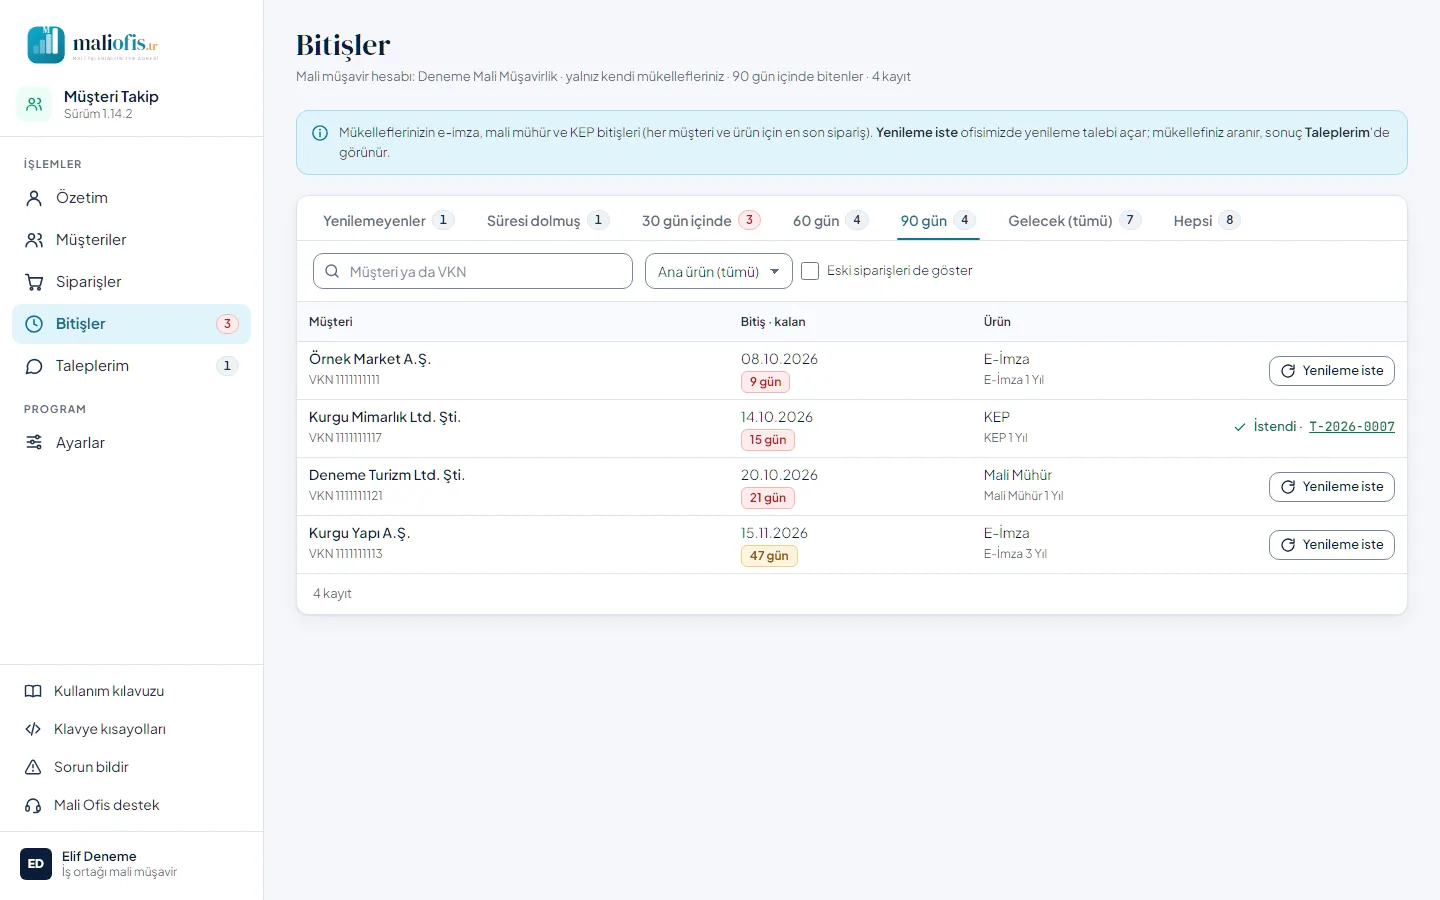The width and height of the screenshot is (1440, 900).
Task: Open request link T-2026-0007
Action: tap(1352, 427)
